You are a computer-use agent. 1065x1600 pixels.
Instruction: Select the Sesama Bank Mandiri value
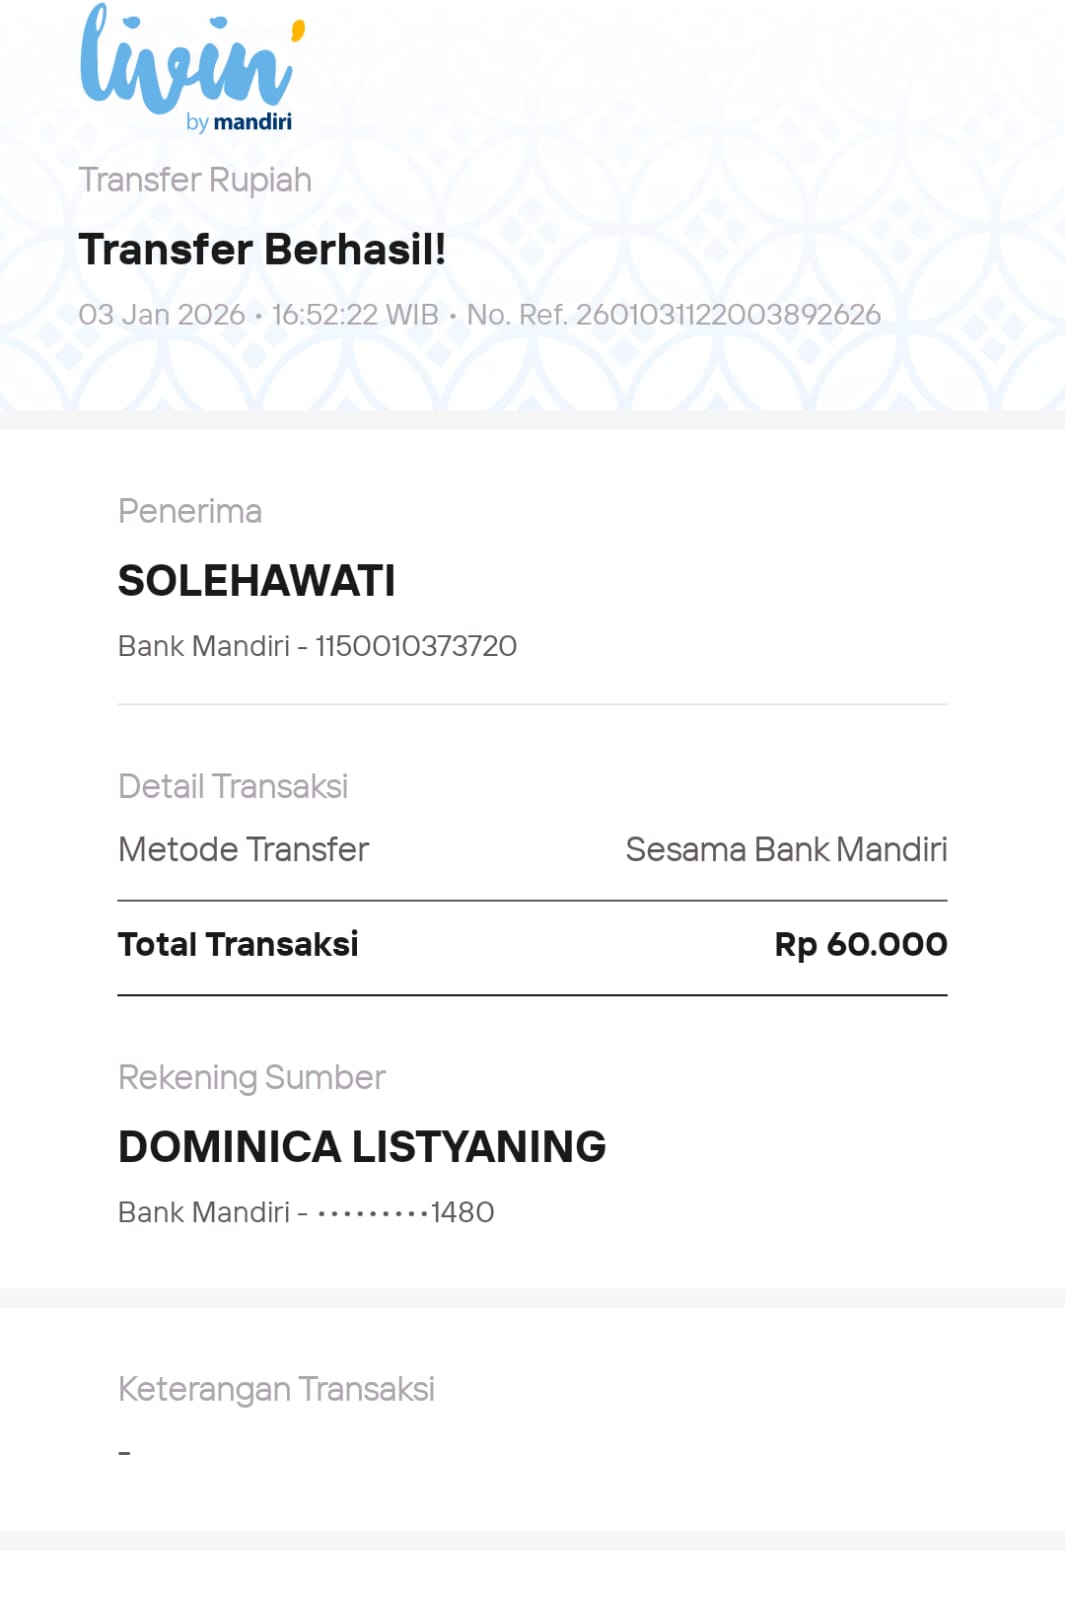[786, 850]
